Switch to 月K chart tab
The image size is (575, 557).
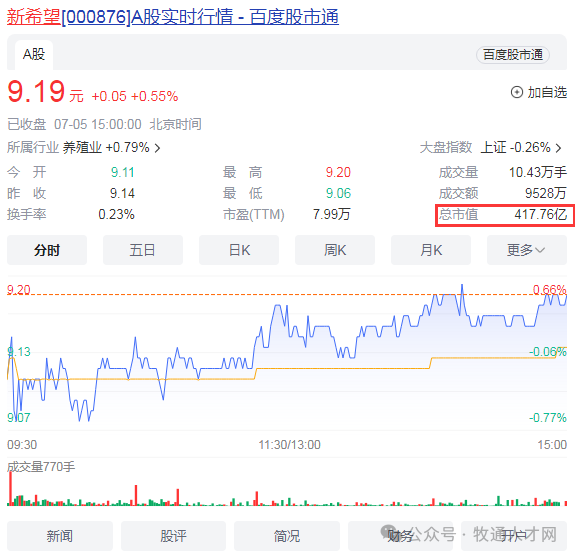point(431,250)
